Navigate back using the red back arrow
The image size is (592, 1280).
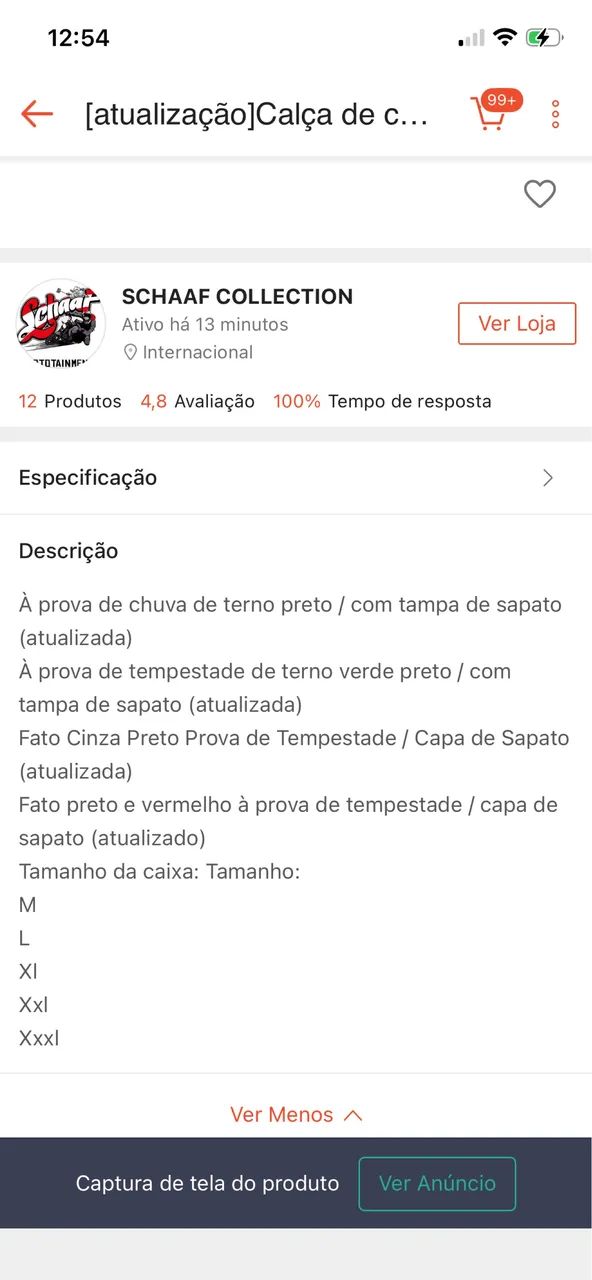pos(36,113)
